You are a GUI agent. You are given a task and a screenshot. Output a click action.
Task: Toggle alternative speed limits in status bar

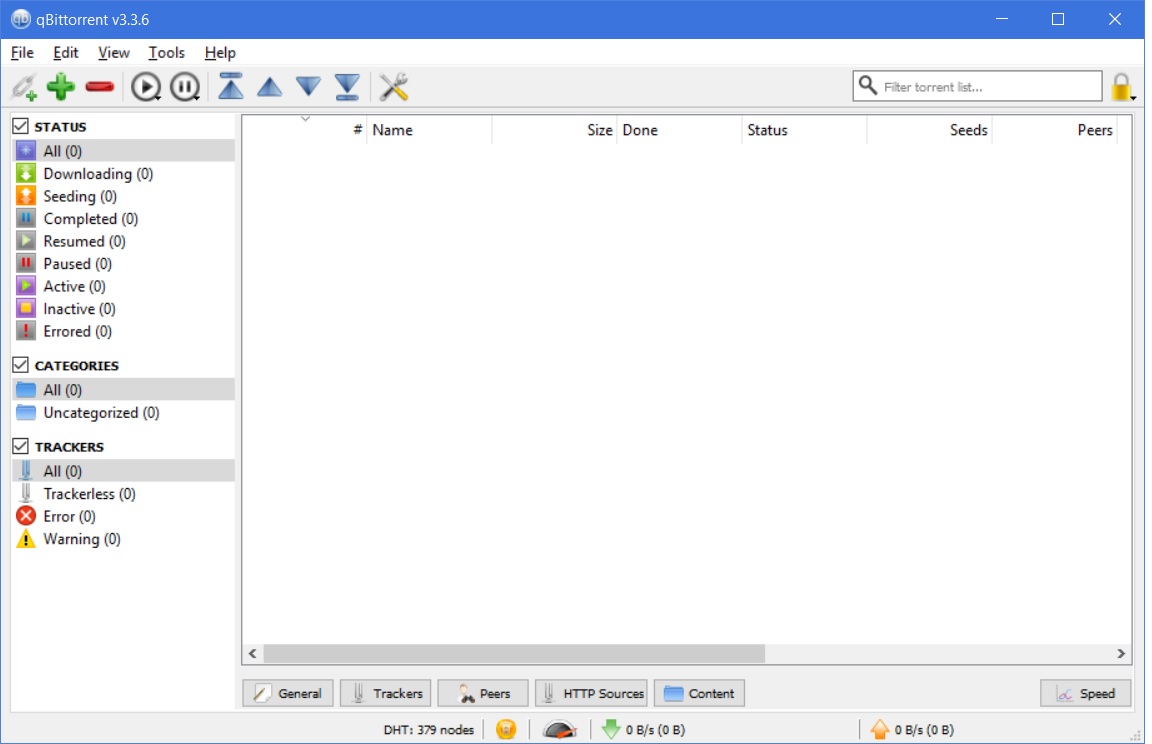558,730
